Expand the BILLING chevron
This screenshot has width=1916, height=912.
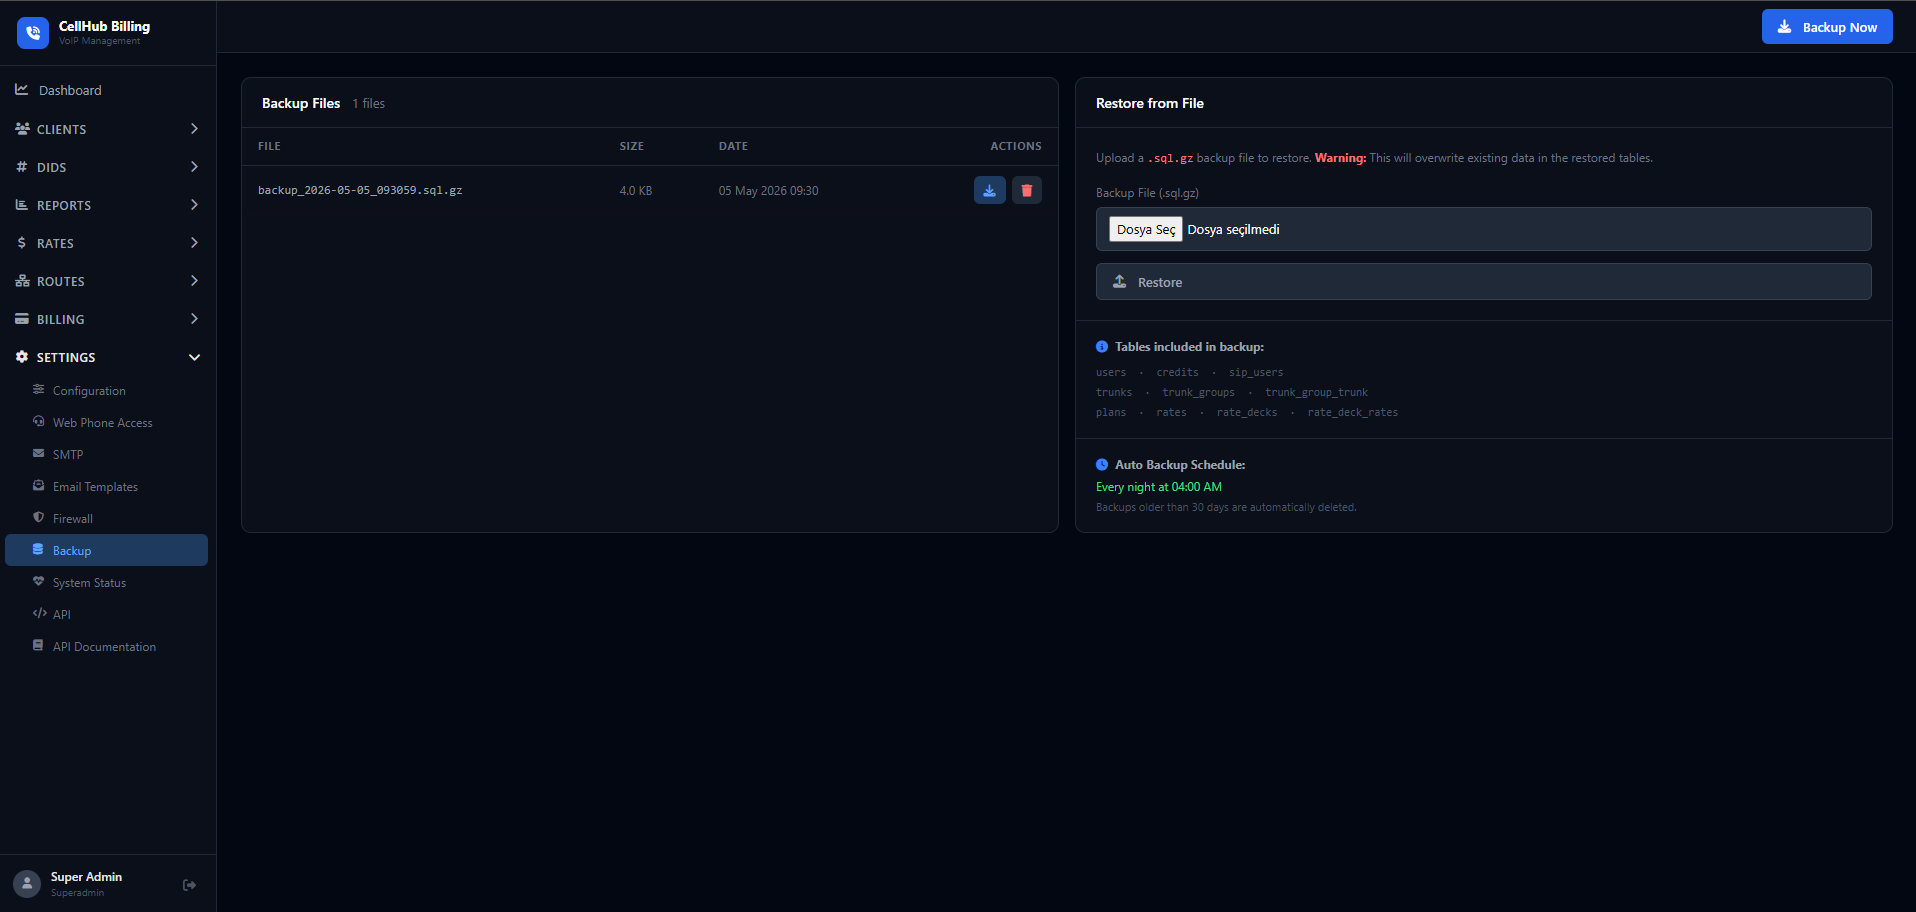pyautogui.click(x=194, y=319)
